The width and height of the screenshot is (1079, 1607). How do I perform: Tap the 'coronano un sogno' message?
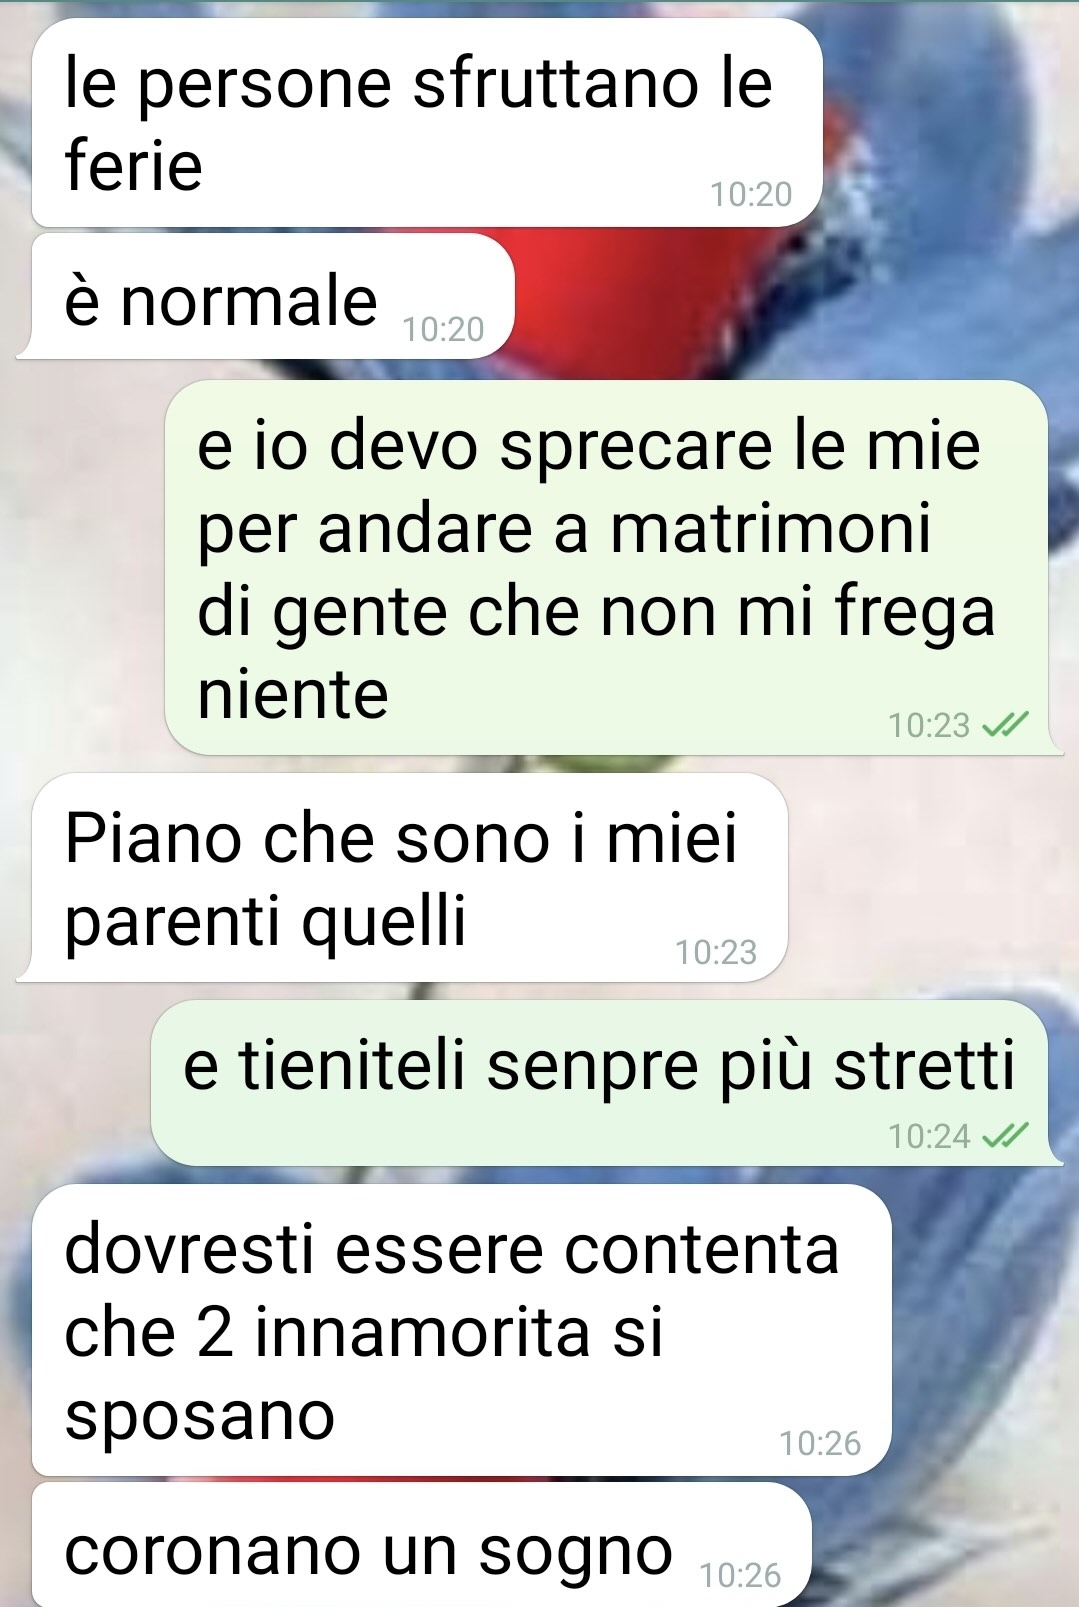tap(421, 1545)
